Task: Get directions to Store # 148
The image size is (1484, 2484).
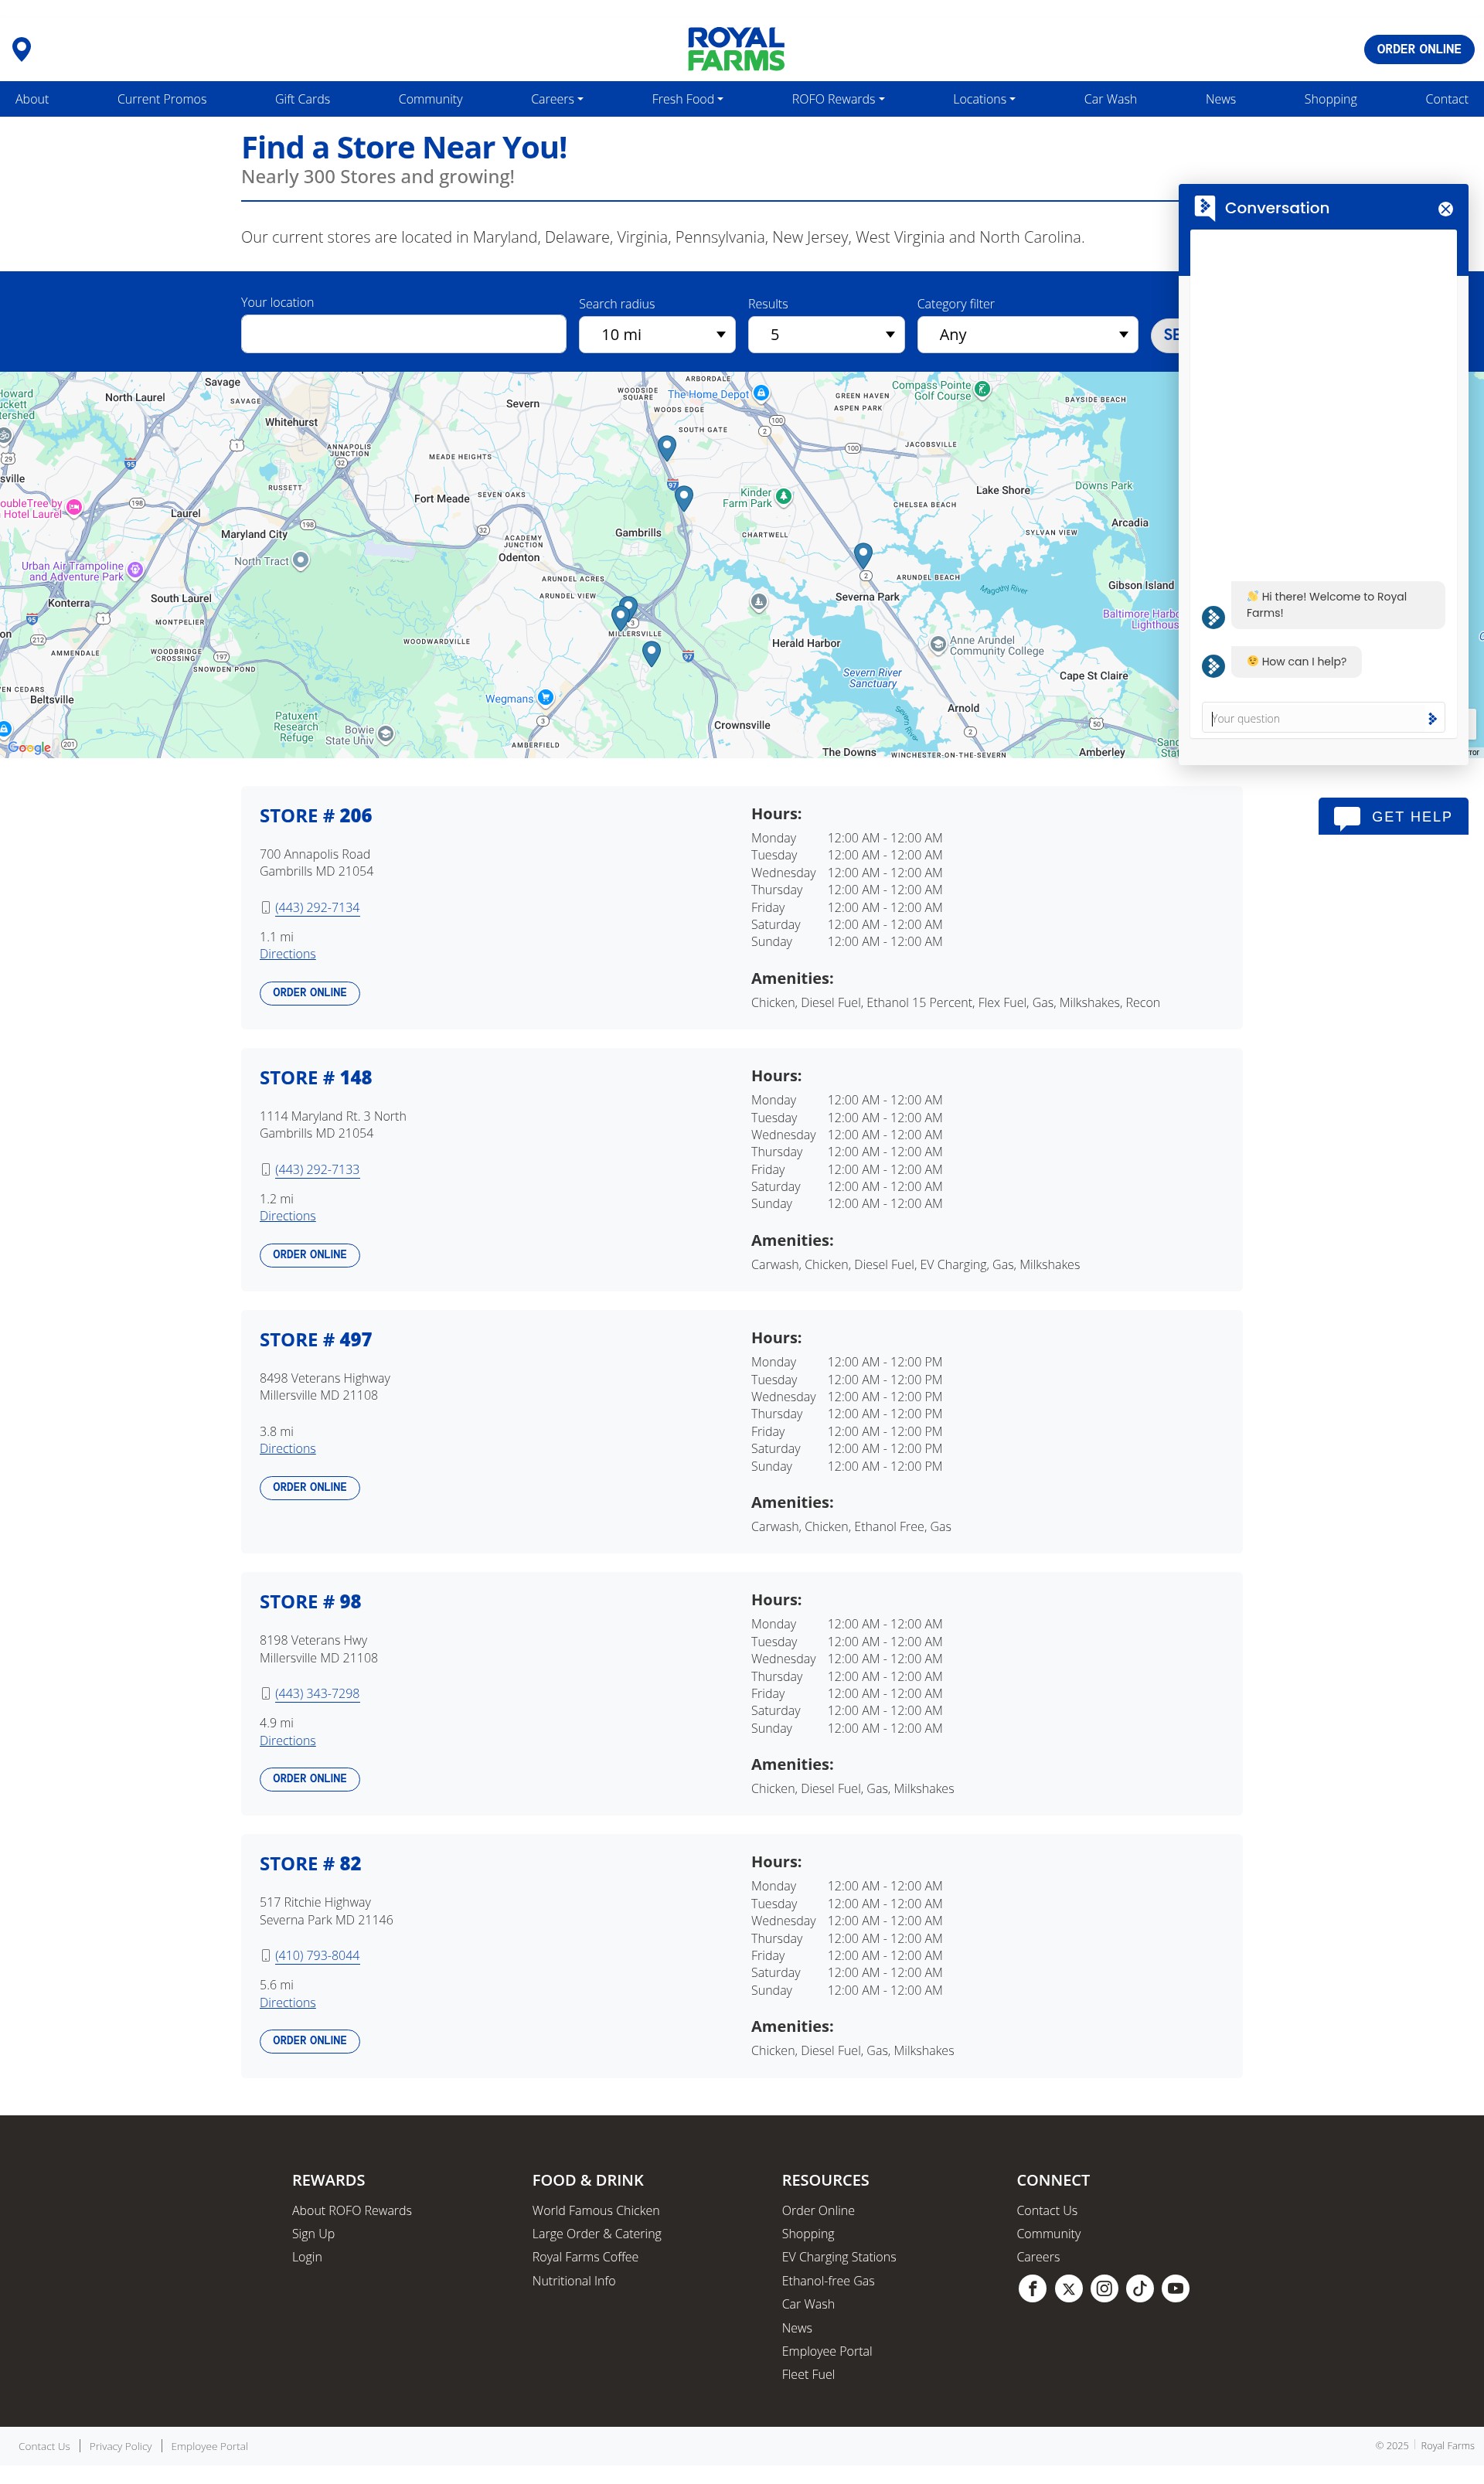Action: click(287, 1216)
